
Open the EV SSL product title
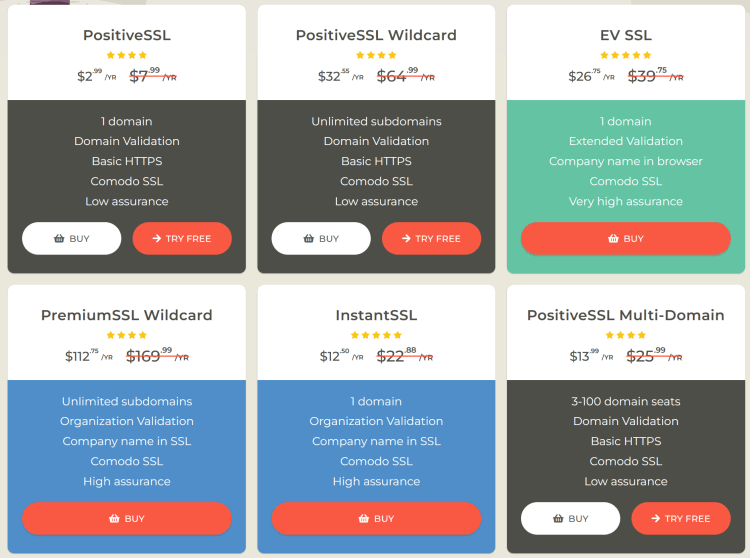[x=626, y=35]
